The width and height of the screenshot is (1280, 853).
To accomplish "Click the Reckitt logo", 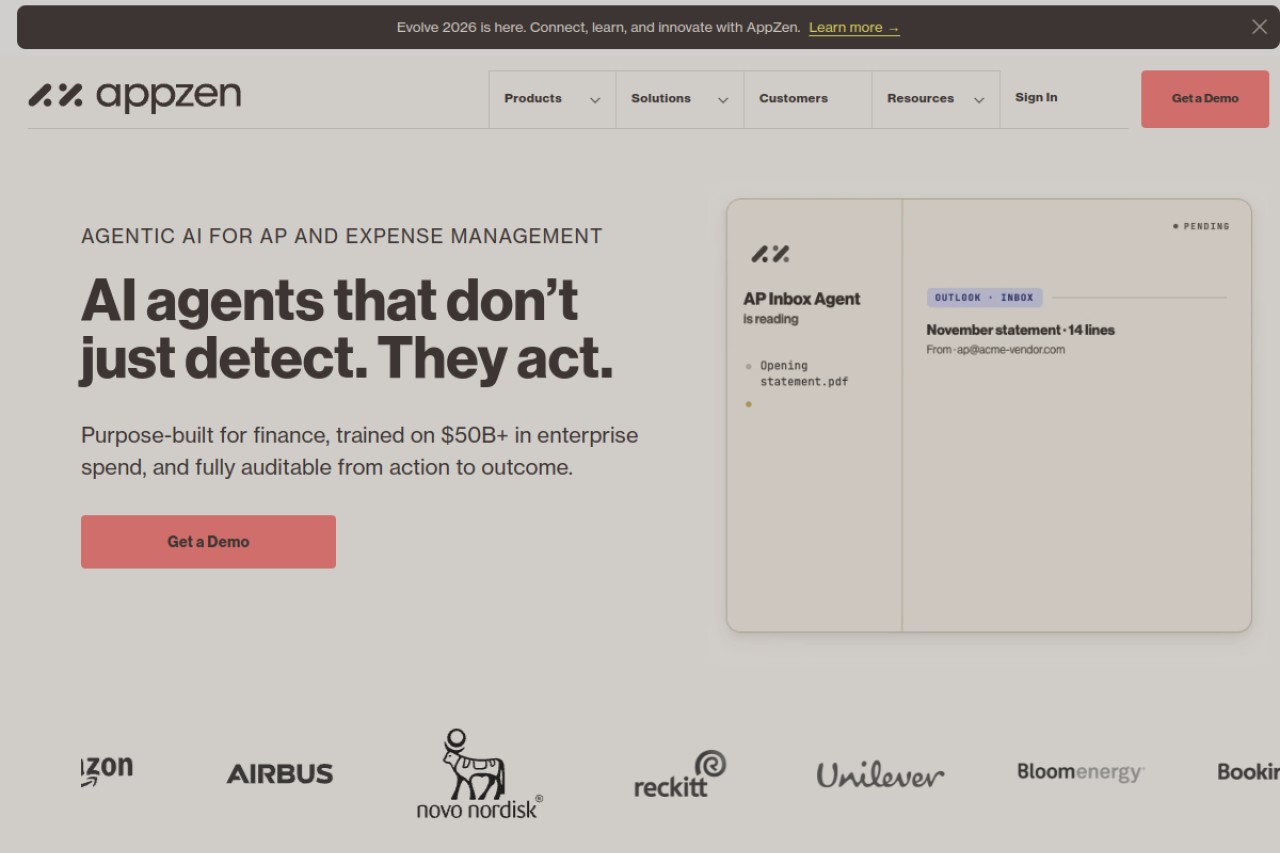I will point(680,774).
